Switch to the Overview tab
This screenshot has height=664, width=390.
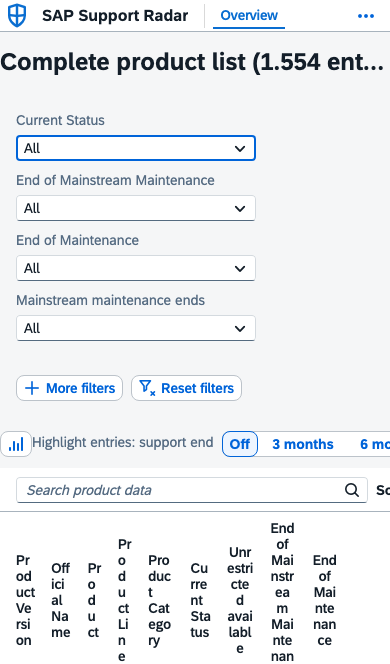249,15
